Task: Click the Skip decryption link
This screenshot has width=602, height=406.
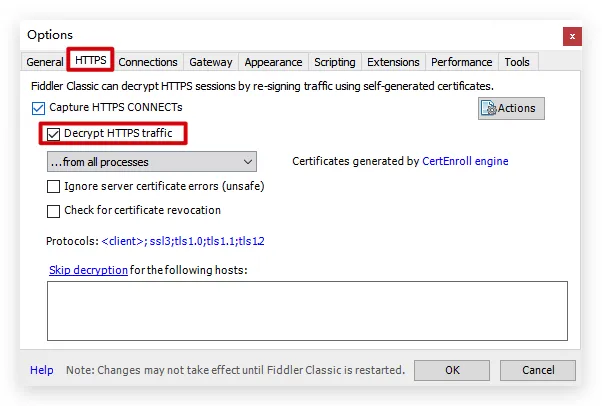Action: pyautogui.click(x=88, y=270)
